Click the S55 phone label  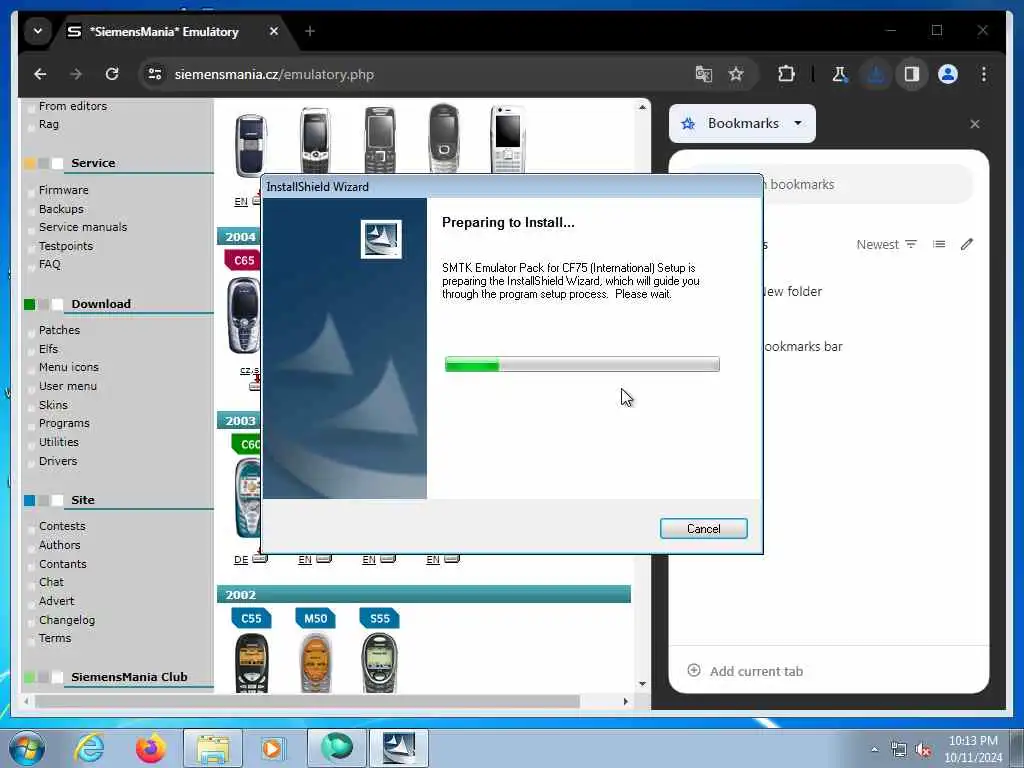379,618
